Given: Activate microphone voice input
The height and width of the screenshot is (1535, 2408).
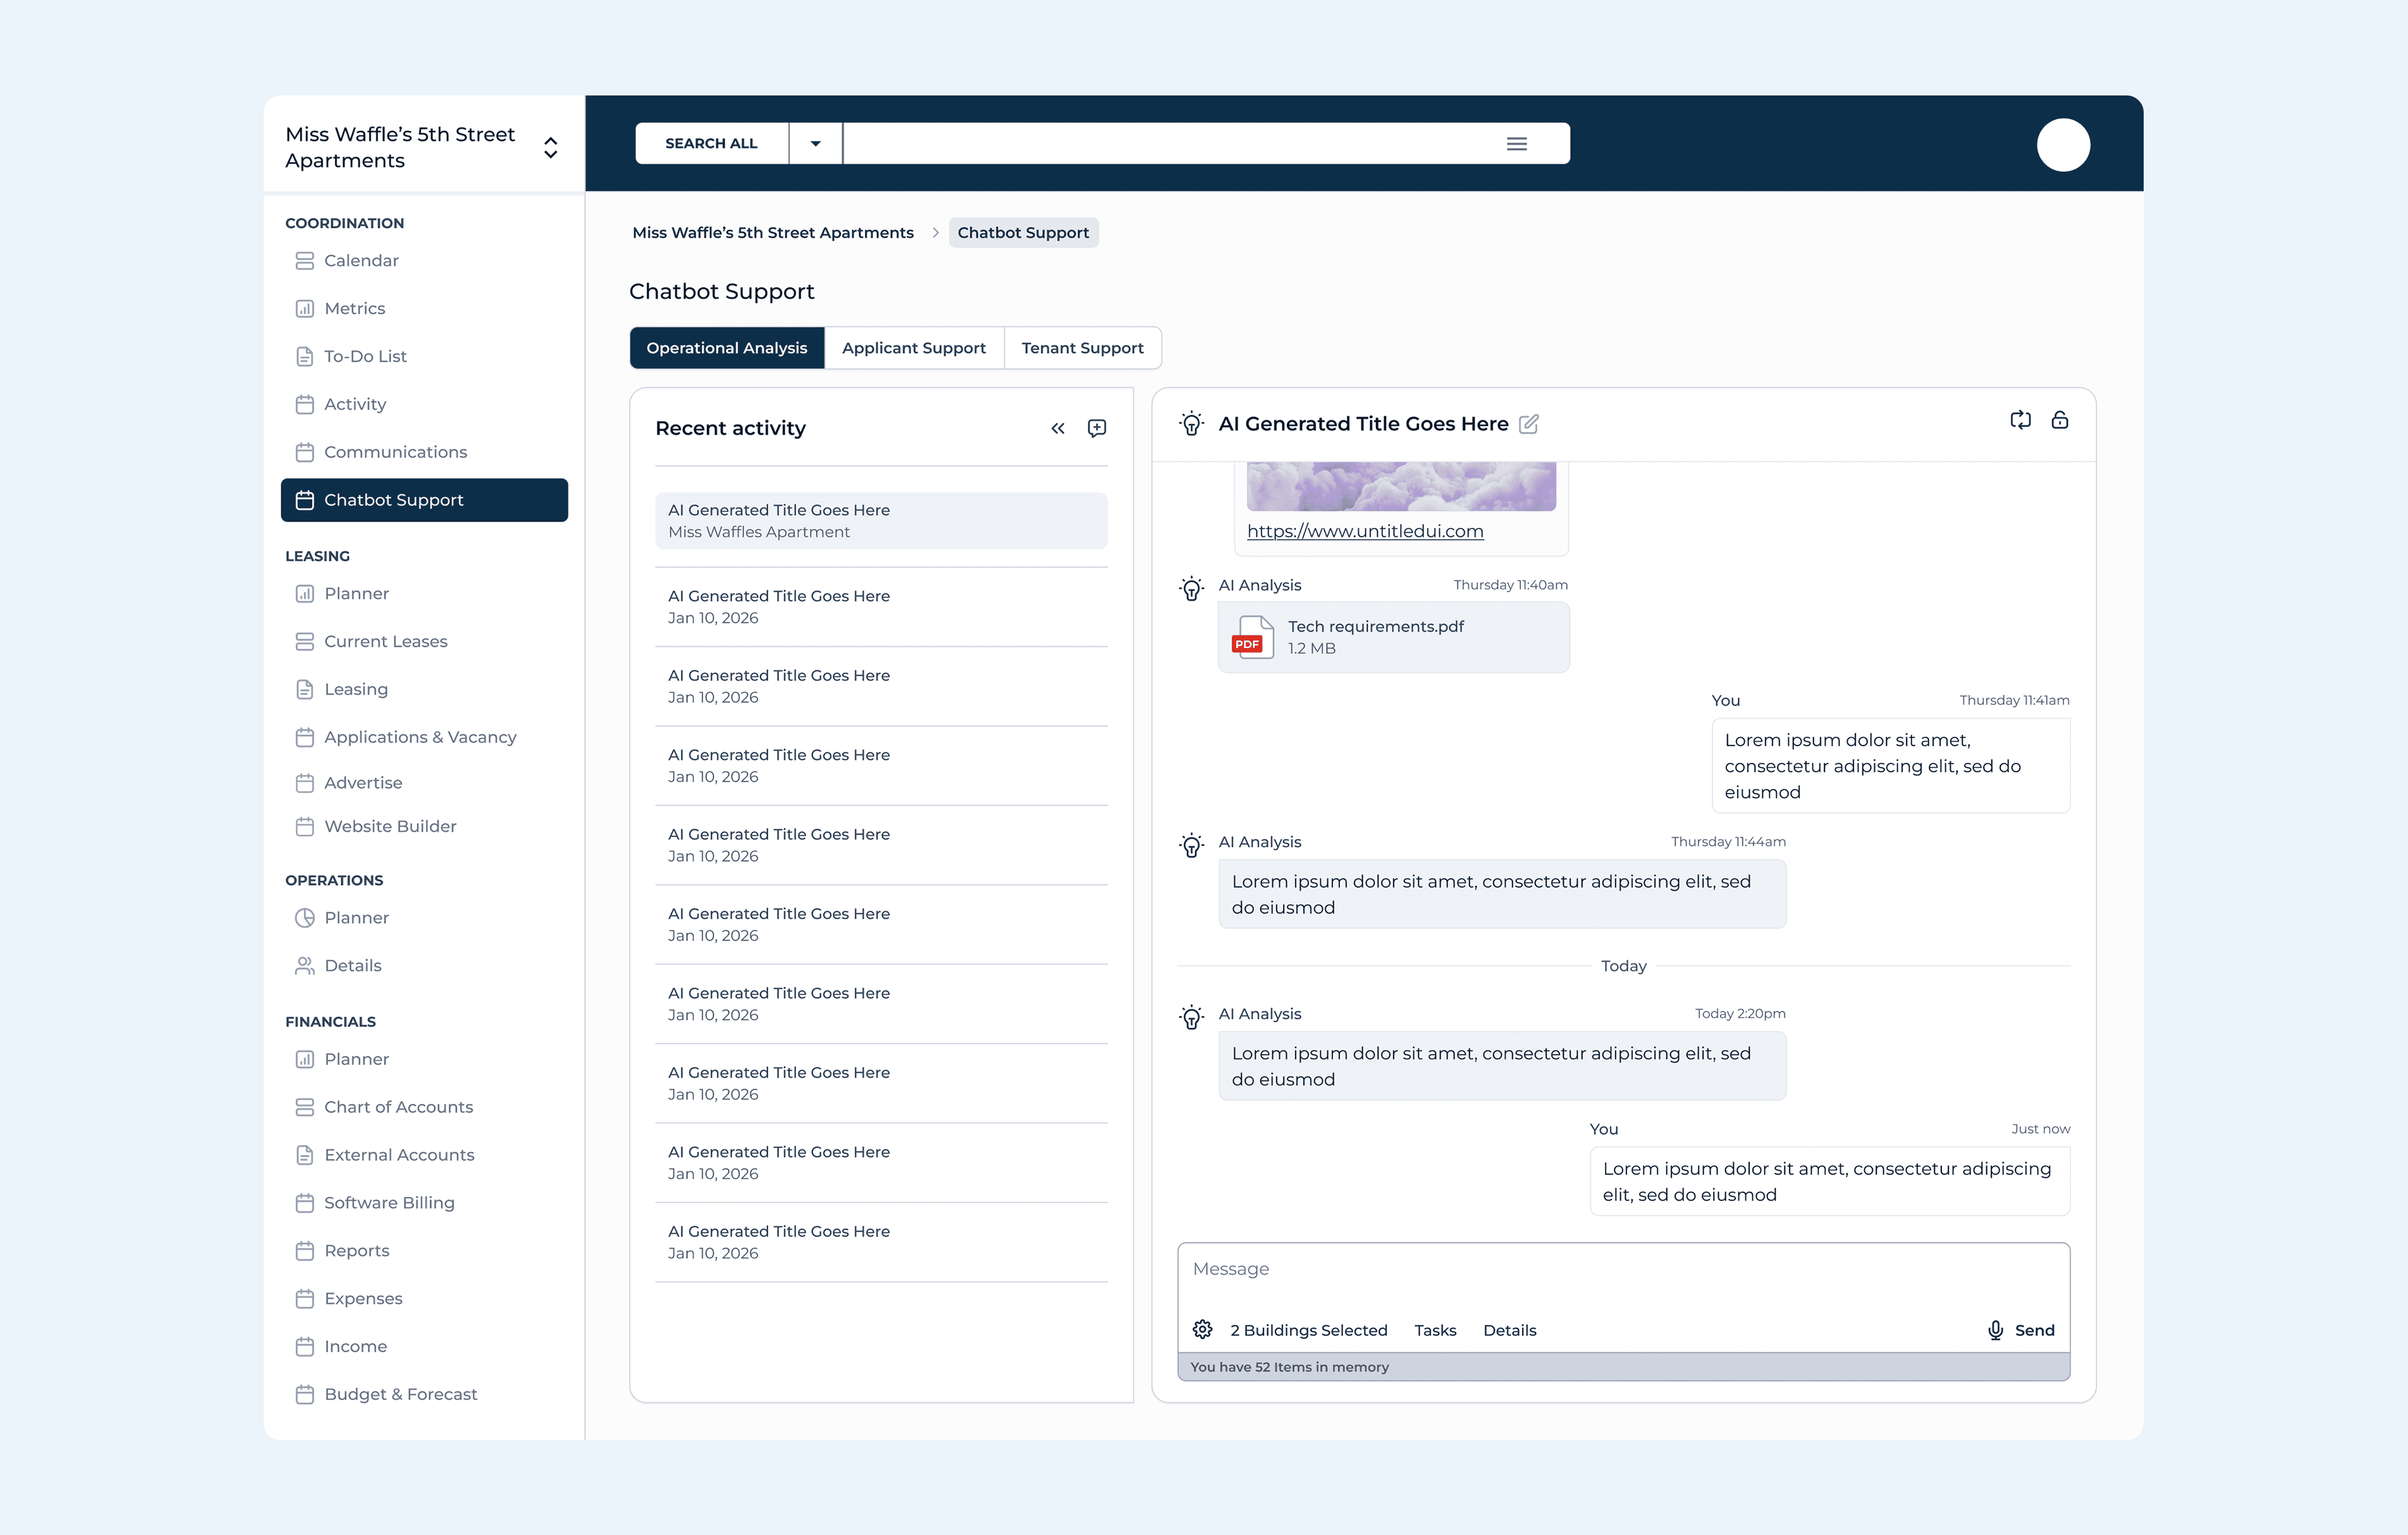Looking at the screenshot, I should 1995,1329.
